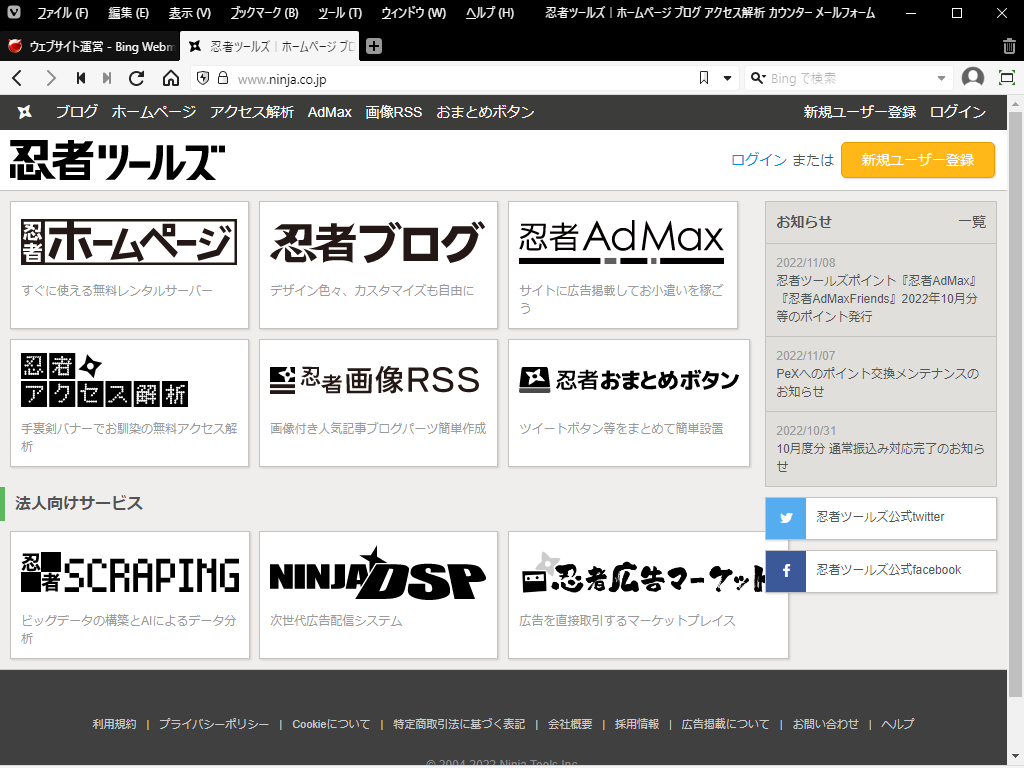Click the お問い合わせ footer link
Screen dimensions: 1024x768
pos(825,724)
